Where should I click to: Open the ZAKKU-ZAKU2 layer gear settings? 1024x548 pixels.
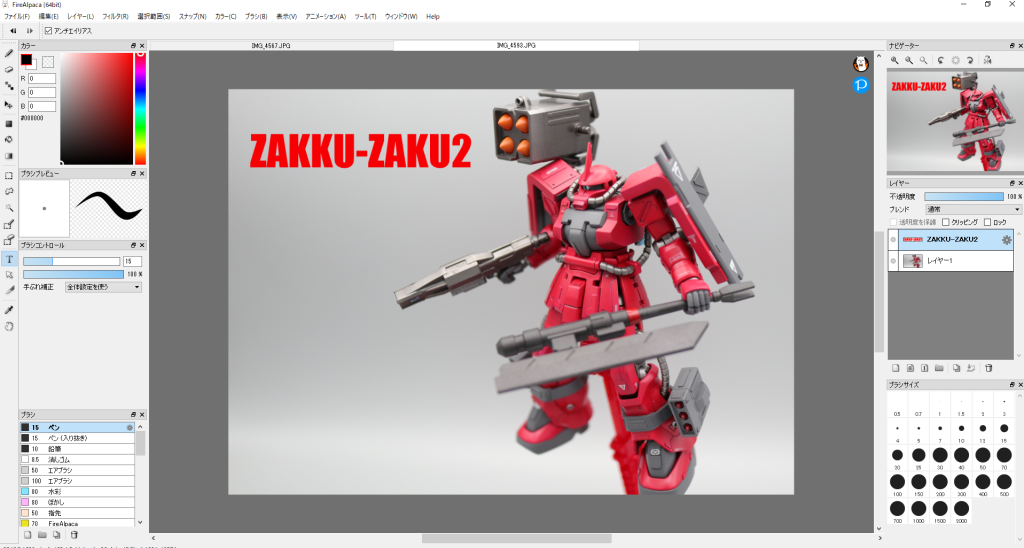[1006, 240]
